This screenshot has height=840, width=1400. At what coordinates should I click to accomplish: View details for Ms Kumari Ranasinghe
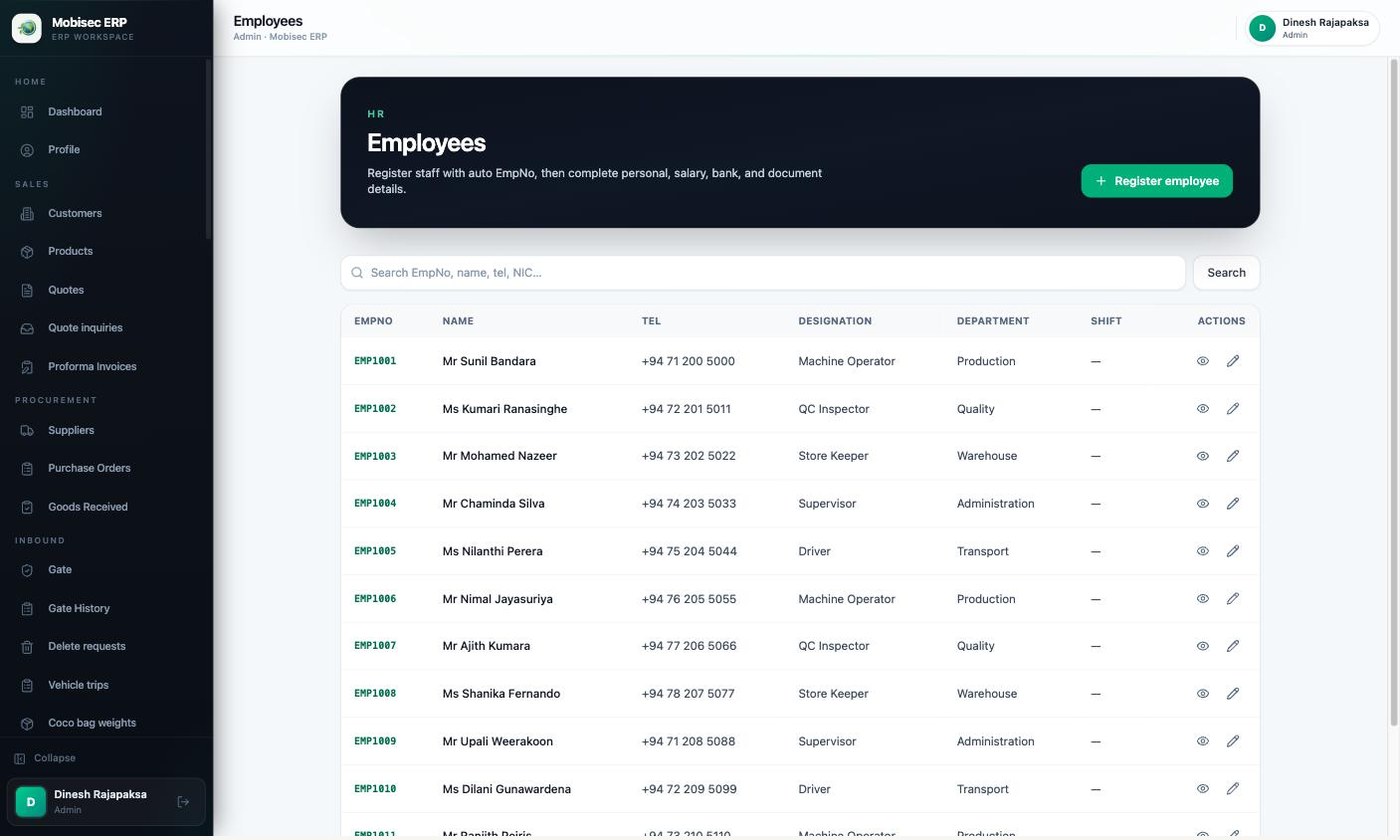1203,409
